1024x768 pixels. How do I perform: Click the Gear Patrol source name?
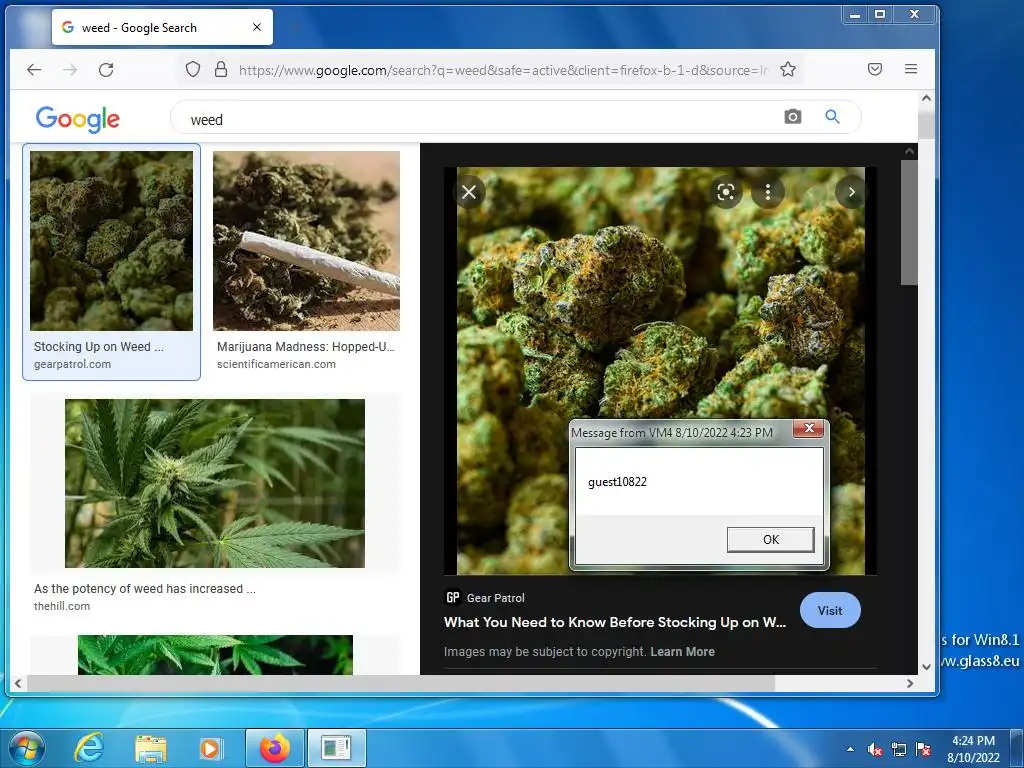(x=496, y=598)
